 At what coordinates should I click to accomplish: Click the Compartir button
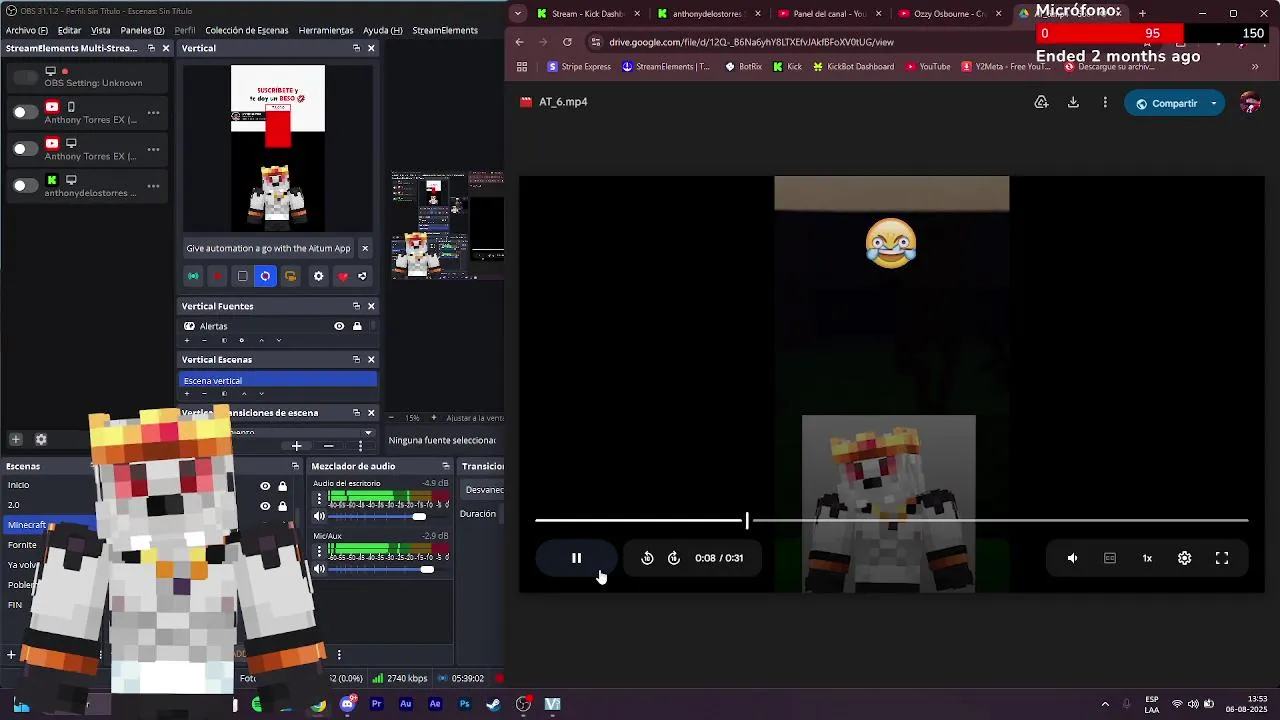(x=1165, y=103)
